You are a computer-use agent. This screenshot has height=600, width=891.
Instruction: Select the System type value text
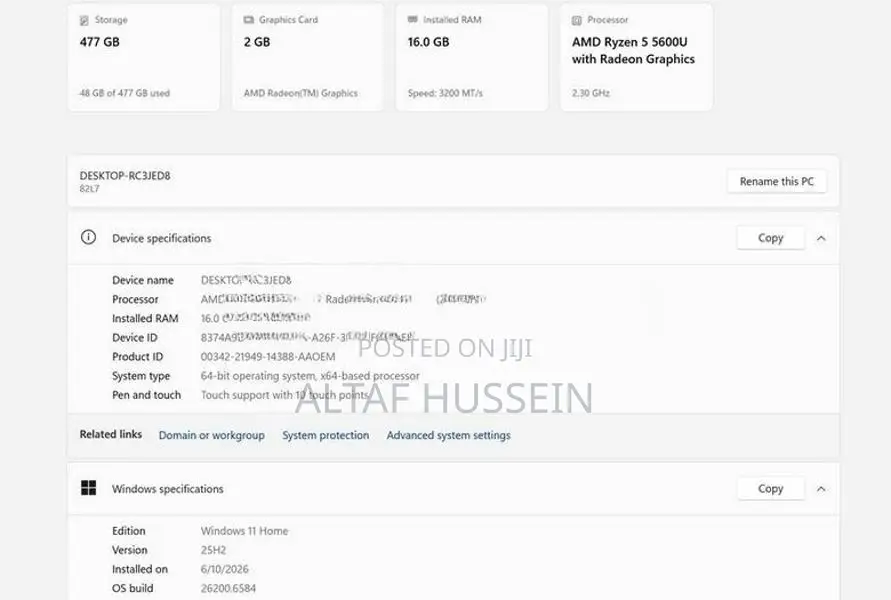(x=310, y=376)
